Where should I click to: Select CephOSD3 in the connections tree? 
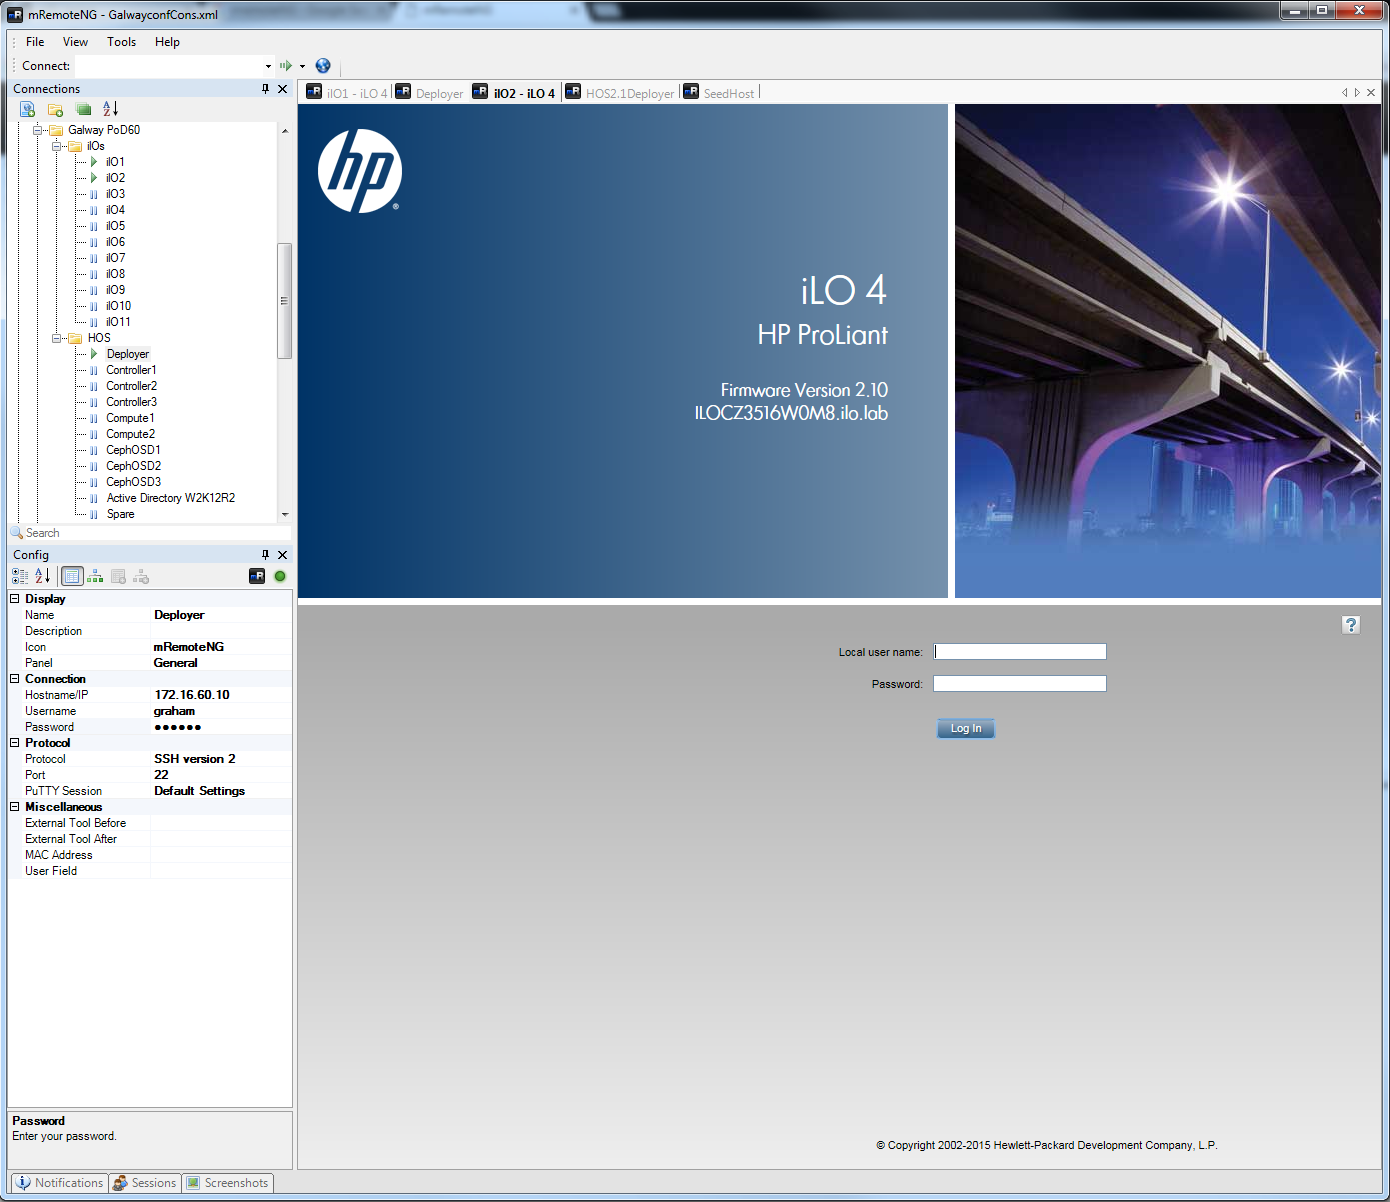coord(133,482)
